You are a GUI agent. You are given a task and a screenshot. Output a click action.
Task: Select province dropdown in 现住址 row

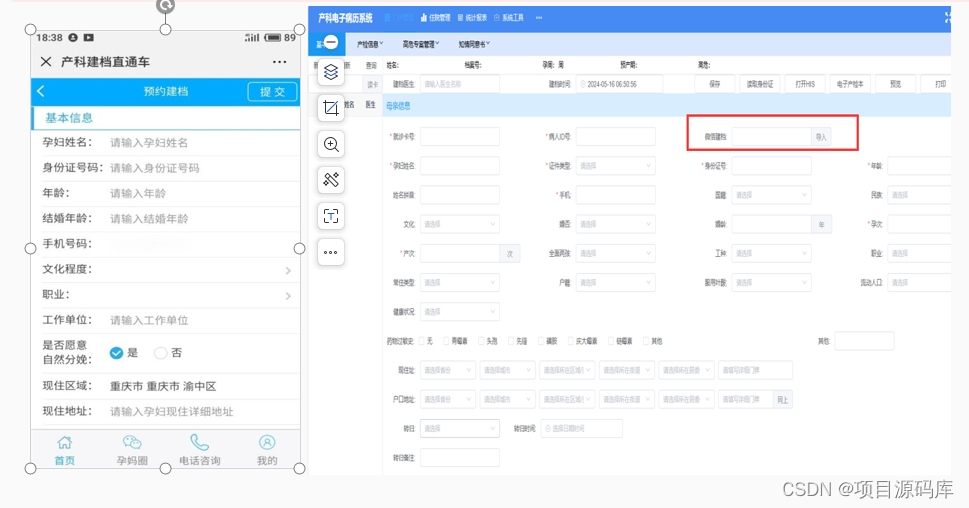click(448, 370)
